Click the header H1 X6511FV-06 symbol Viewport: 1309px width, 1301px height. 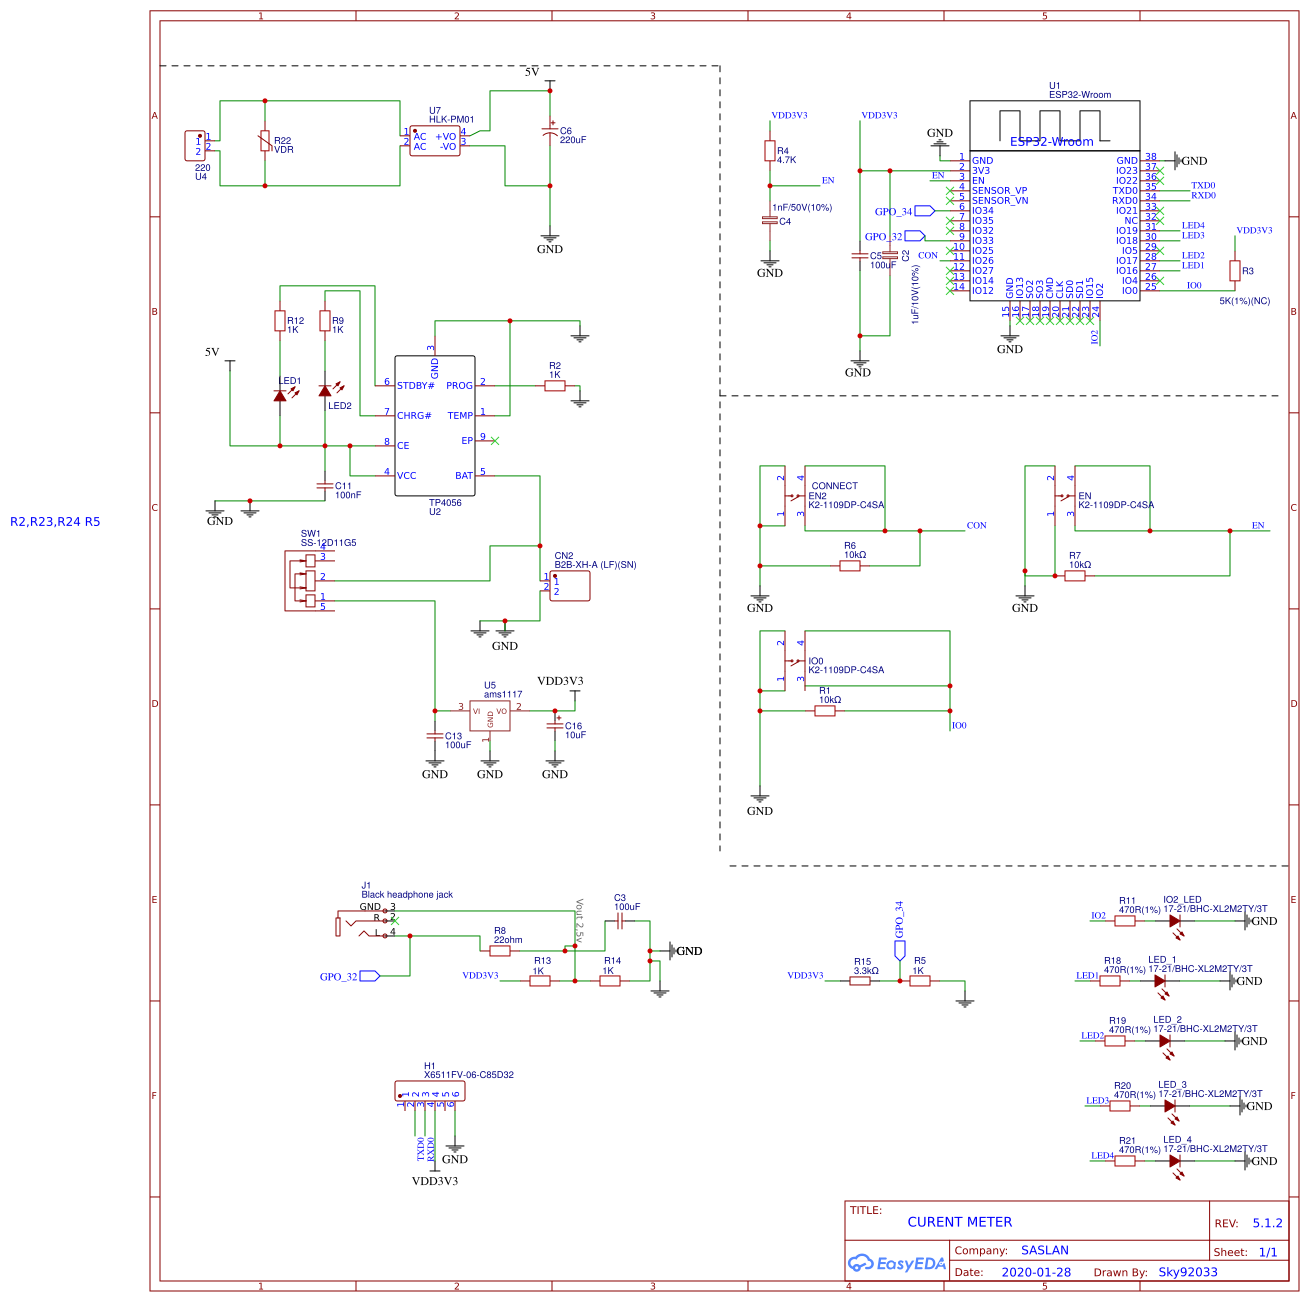pyautogui.click(x=430, y=1090)
